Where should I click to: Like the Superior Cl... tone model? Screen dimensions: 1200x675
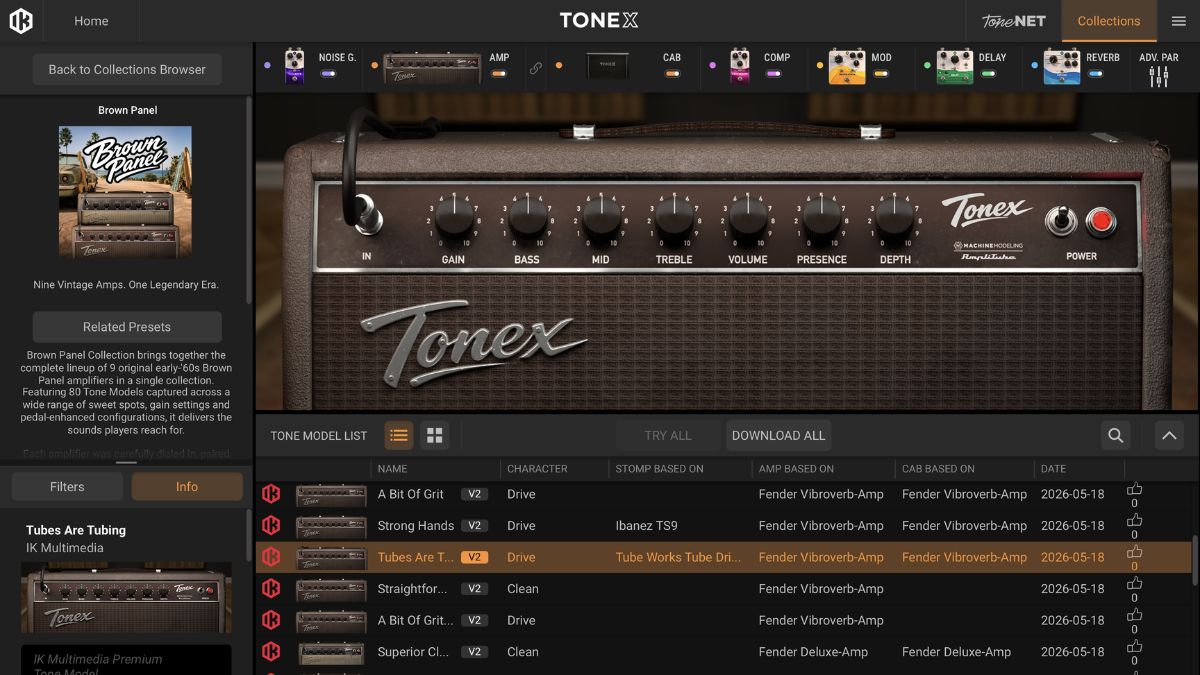(x=1134, y=646)
